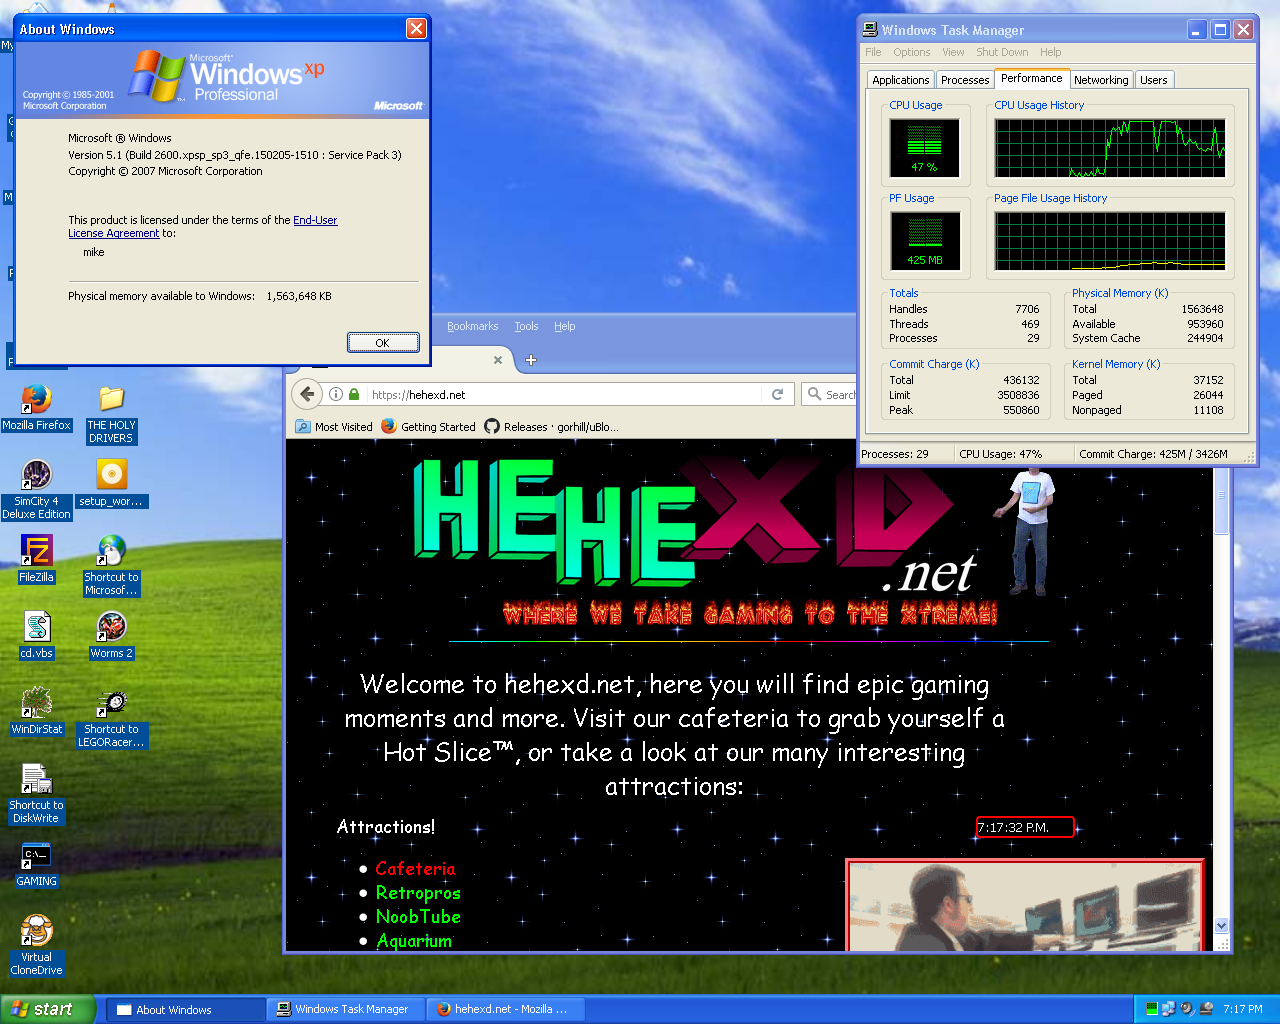Open the End-User License Agreement link
Viewport: 1280px width, 1024px height.
(203, 226)
